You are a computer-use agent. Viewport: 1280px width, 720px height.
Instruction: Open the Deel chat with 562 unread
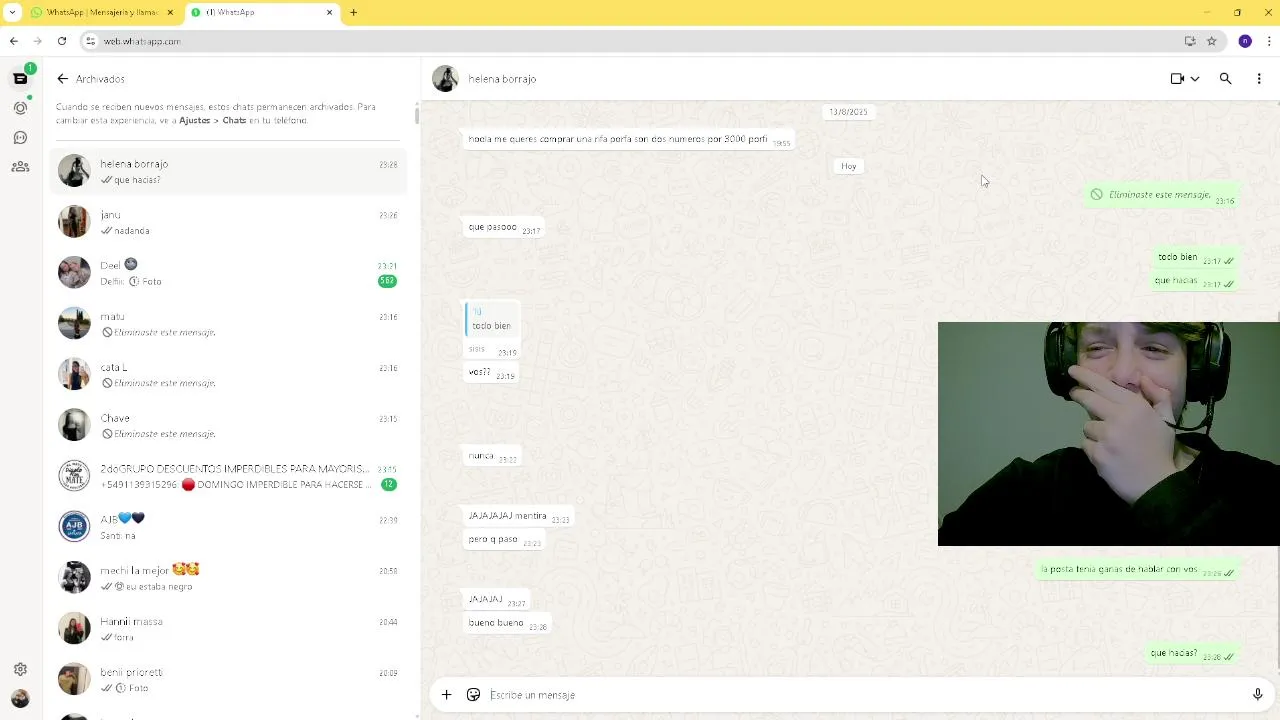(228, 273)
